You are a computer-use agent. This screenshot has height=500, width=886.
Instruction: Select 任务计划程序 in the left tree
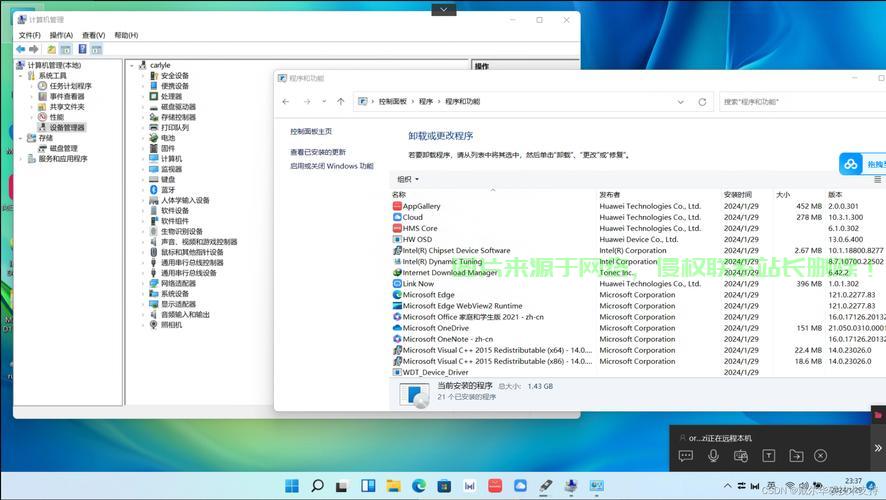(70, 86)
